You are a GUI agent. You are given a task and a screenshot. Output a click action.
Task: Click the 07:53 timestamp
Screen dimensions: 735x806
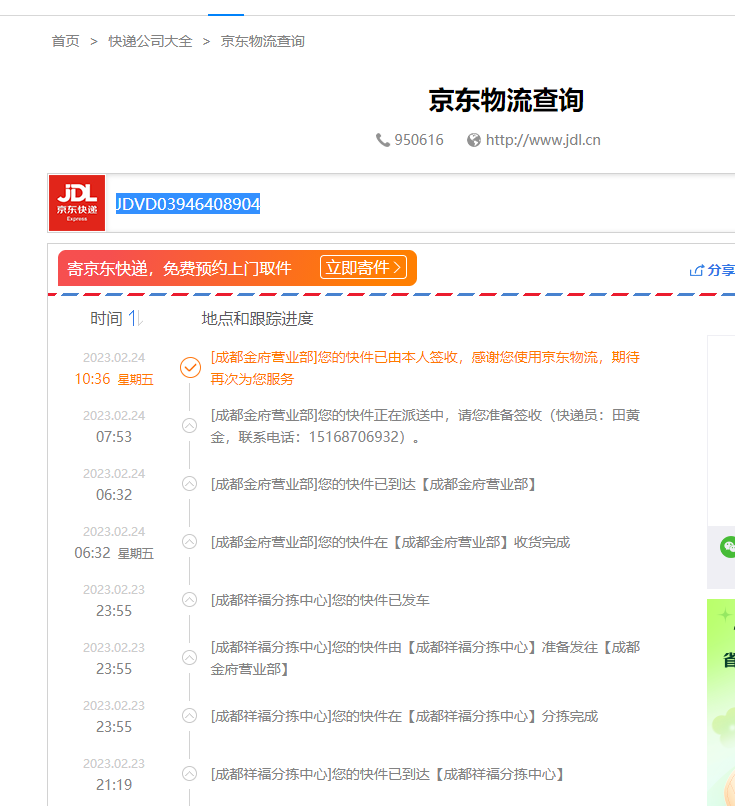click(x=114, y=437)
